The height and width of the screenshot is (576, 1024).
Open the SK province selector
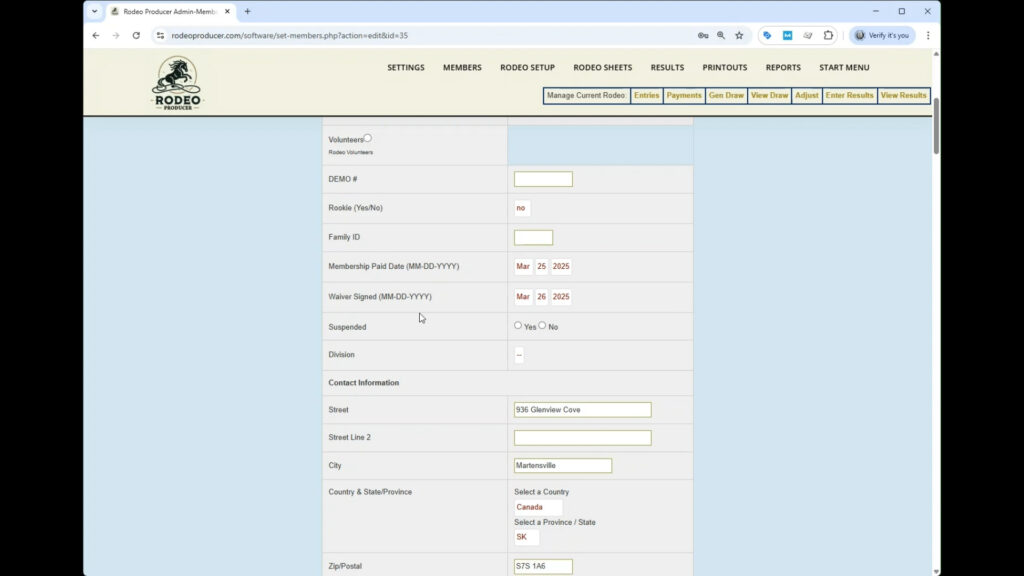click(526, 537)
